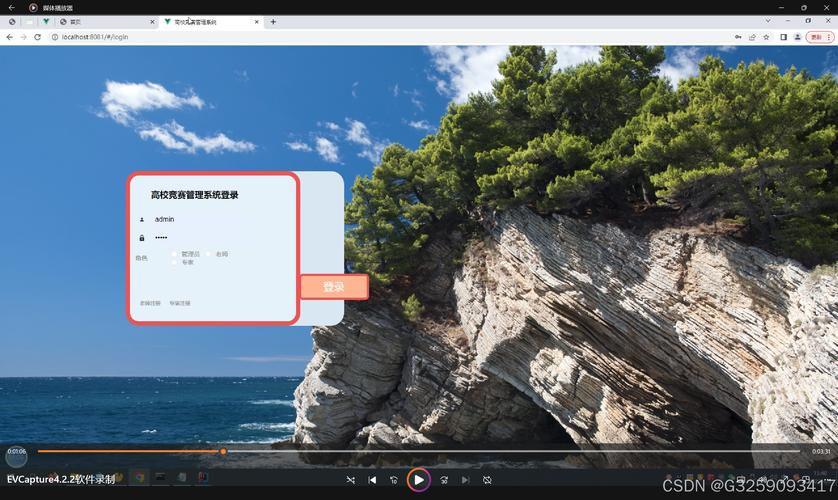Click the media player back arrow

tap(12, 7)
